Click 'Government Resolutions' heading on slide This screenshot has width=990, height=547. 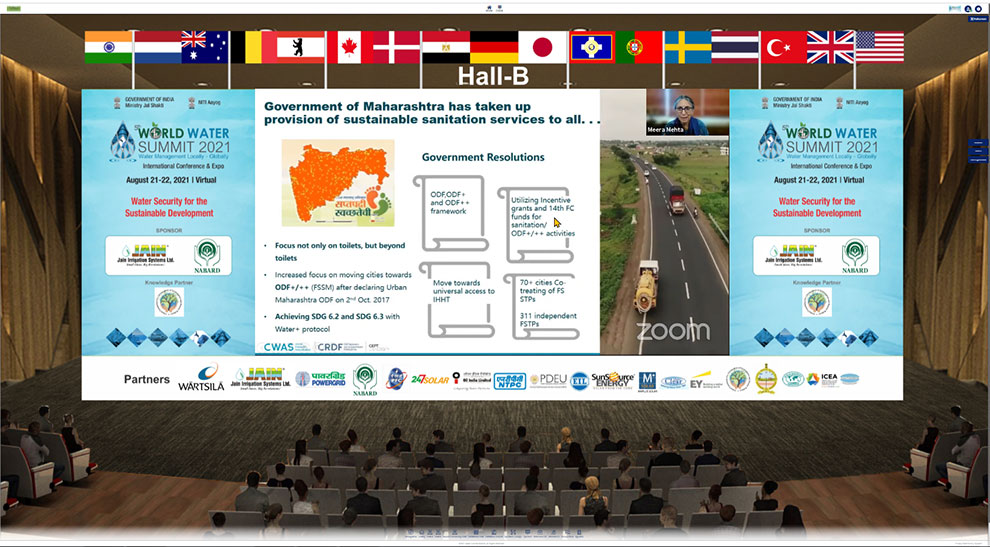(x=483, y=157)
